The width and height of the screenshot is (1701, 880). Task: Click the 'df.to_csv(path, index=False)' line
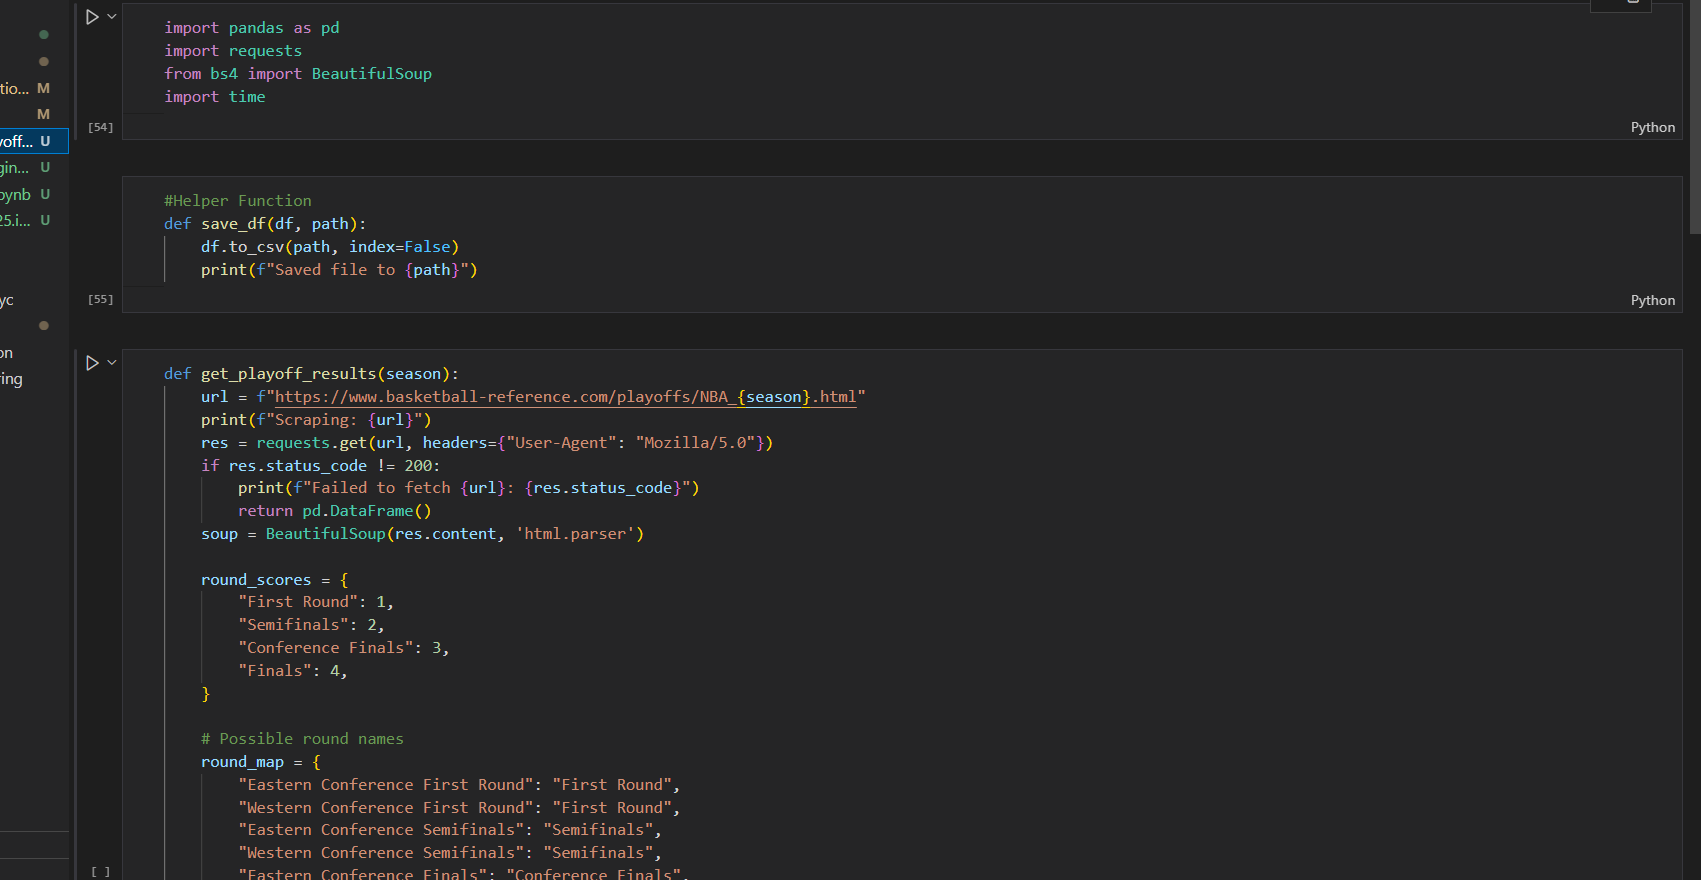tap(330, 247)
